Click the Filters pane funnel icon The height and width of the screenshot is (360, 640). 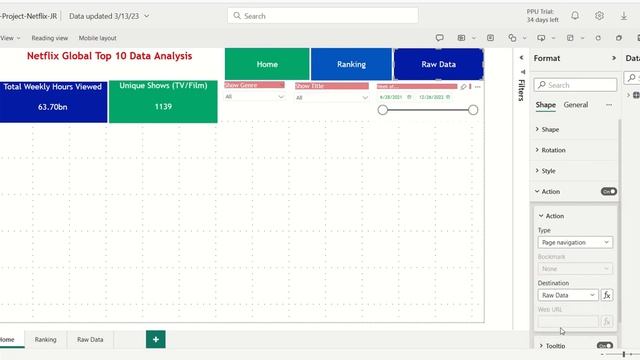coord(522,72)
